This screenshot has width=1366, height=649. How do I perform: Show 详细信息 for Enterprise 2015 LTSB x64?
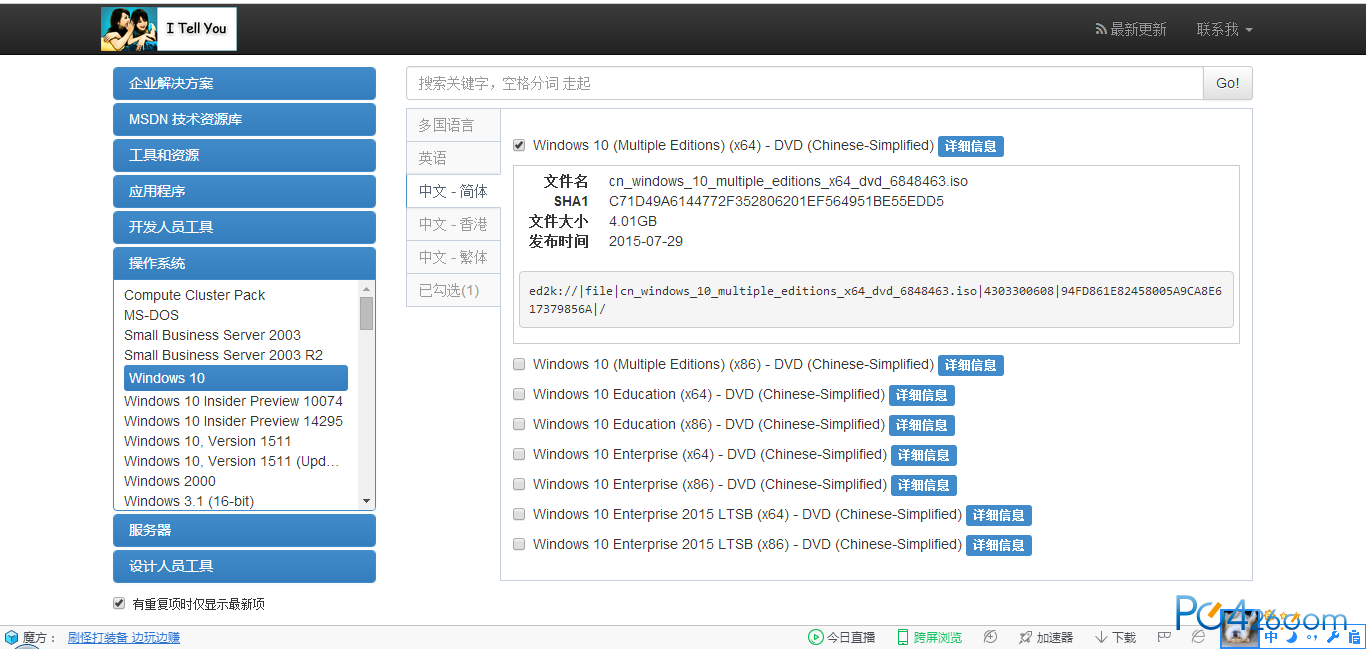click(999, 515)
